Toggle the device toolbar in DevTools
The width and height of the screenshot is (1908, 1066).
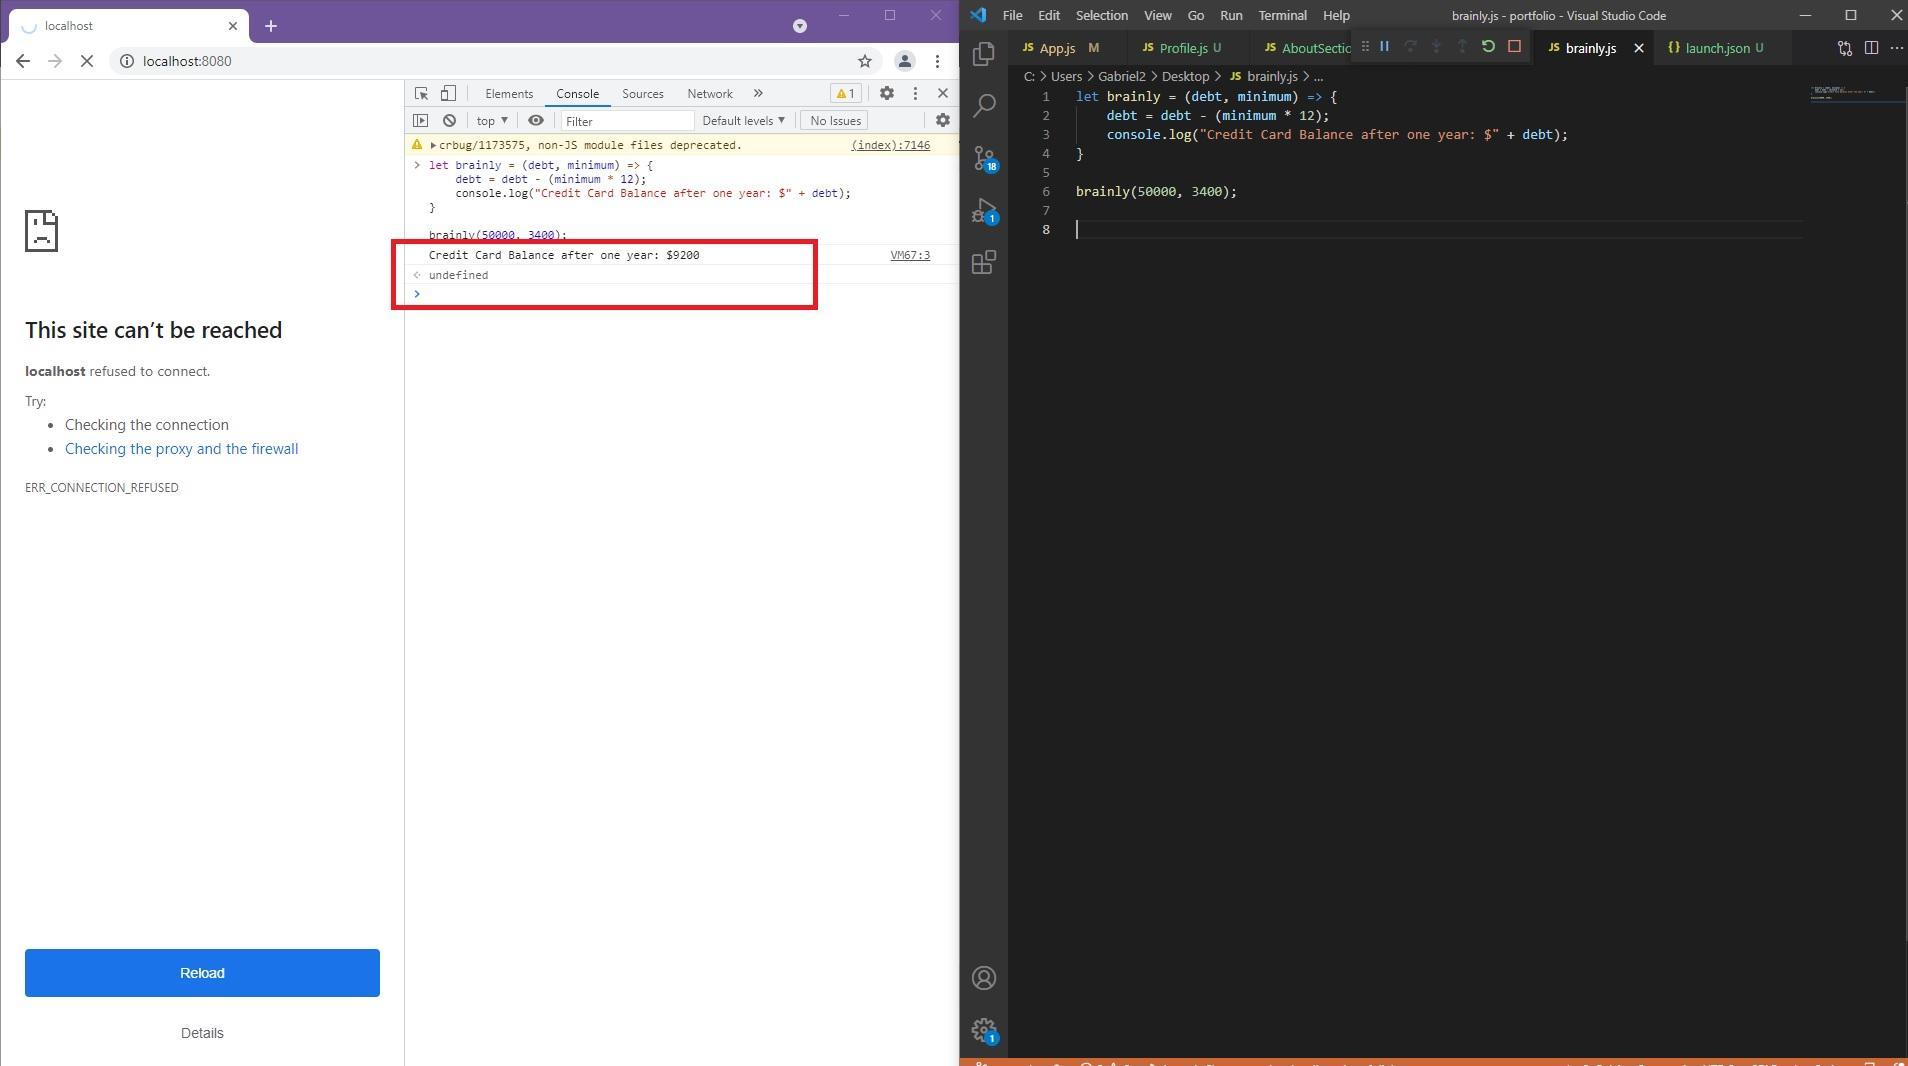[x=449, y=93]
